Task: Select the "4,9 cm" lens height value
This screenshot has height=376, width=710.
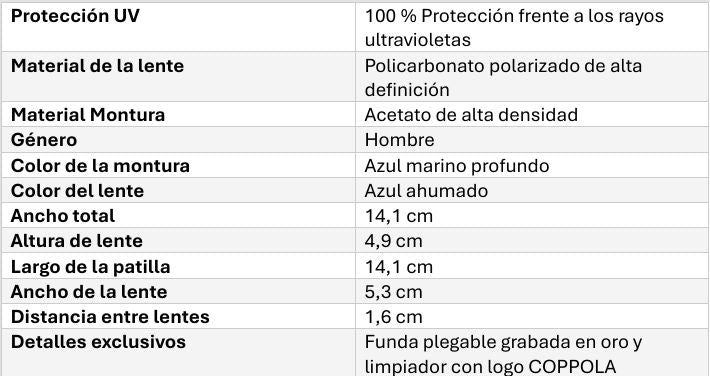Action: pyautogui.click(x=393, y=241)
